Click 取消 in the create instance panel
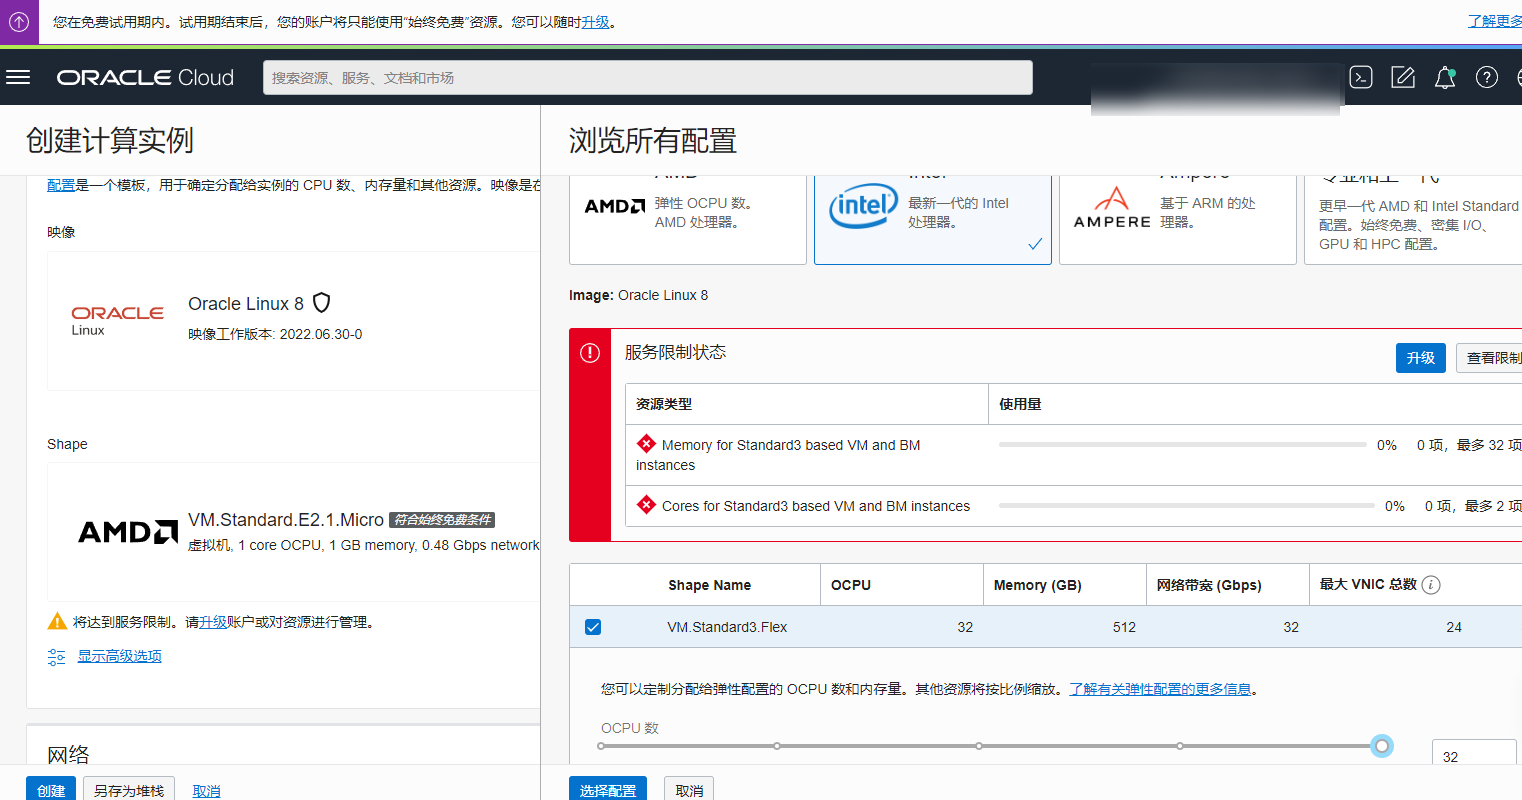The height and width of the screenshot is (800, 1522). coord(206,791)
